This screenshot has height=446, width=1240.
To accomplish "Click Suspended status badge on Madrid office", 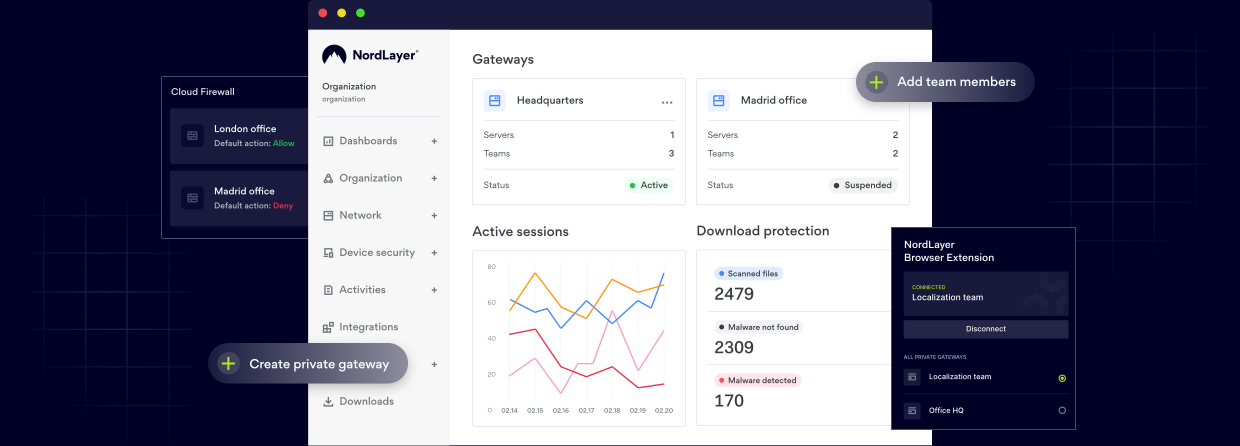I will [x=863, y=185].
